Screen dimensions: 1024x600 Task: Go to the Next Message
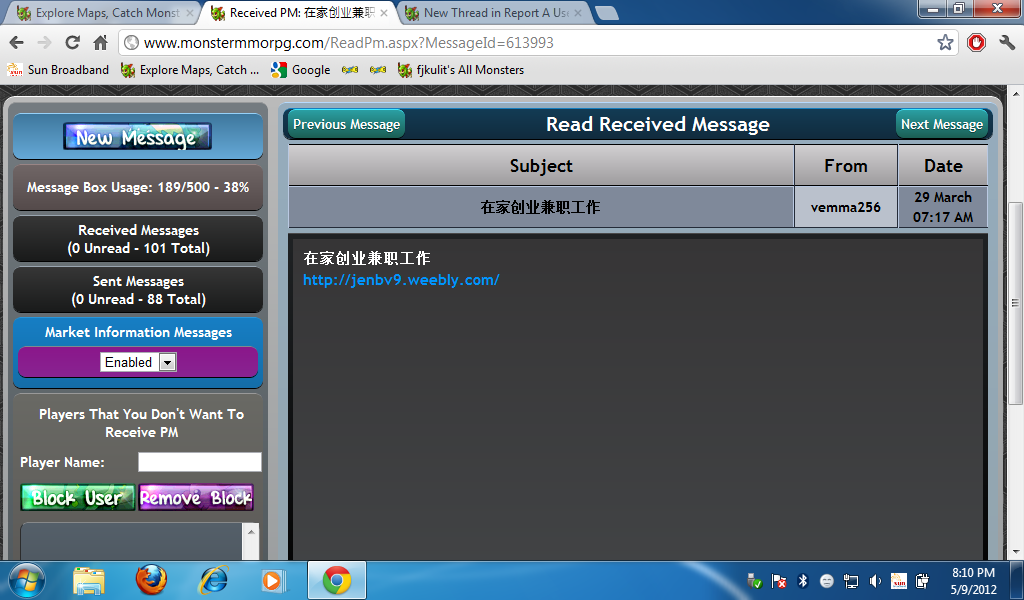pos(941,124)
